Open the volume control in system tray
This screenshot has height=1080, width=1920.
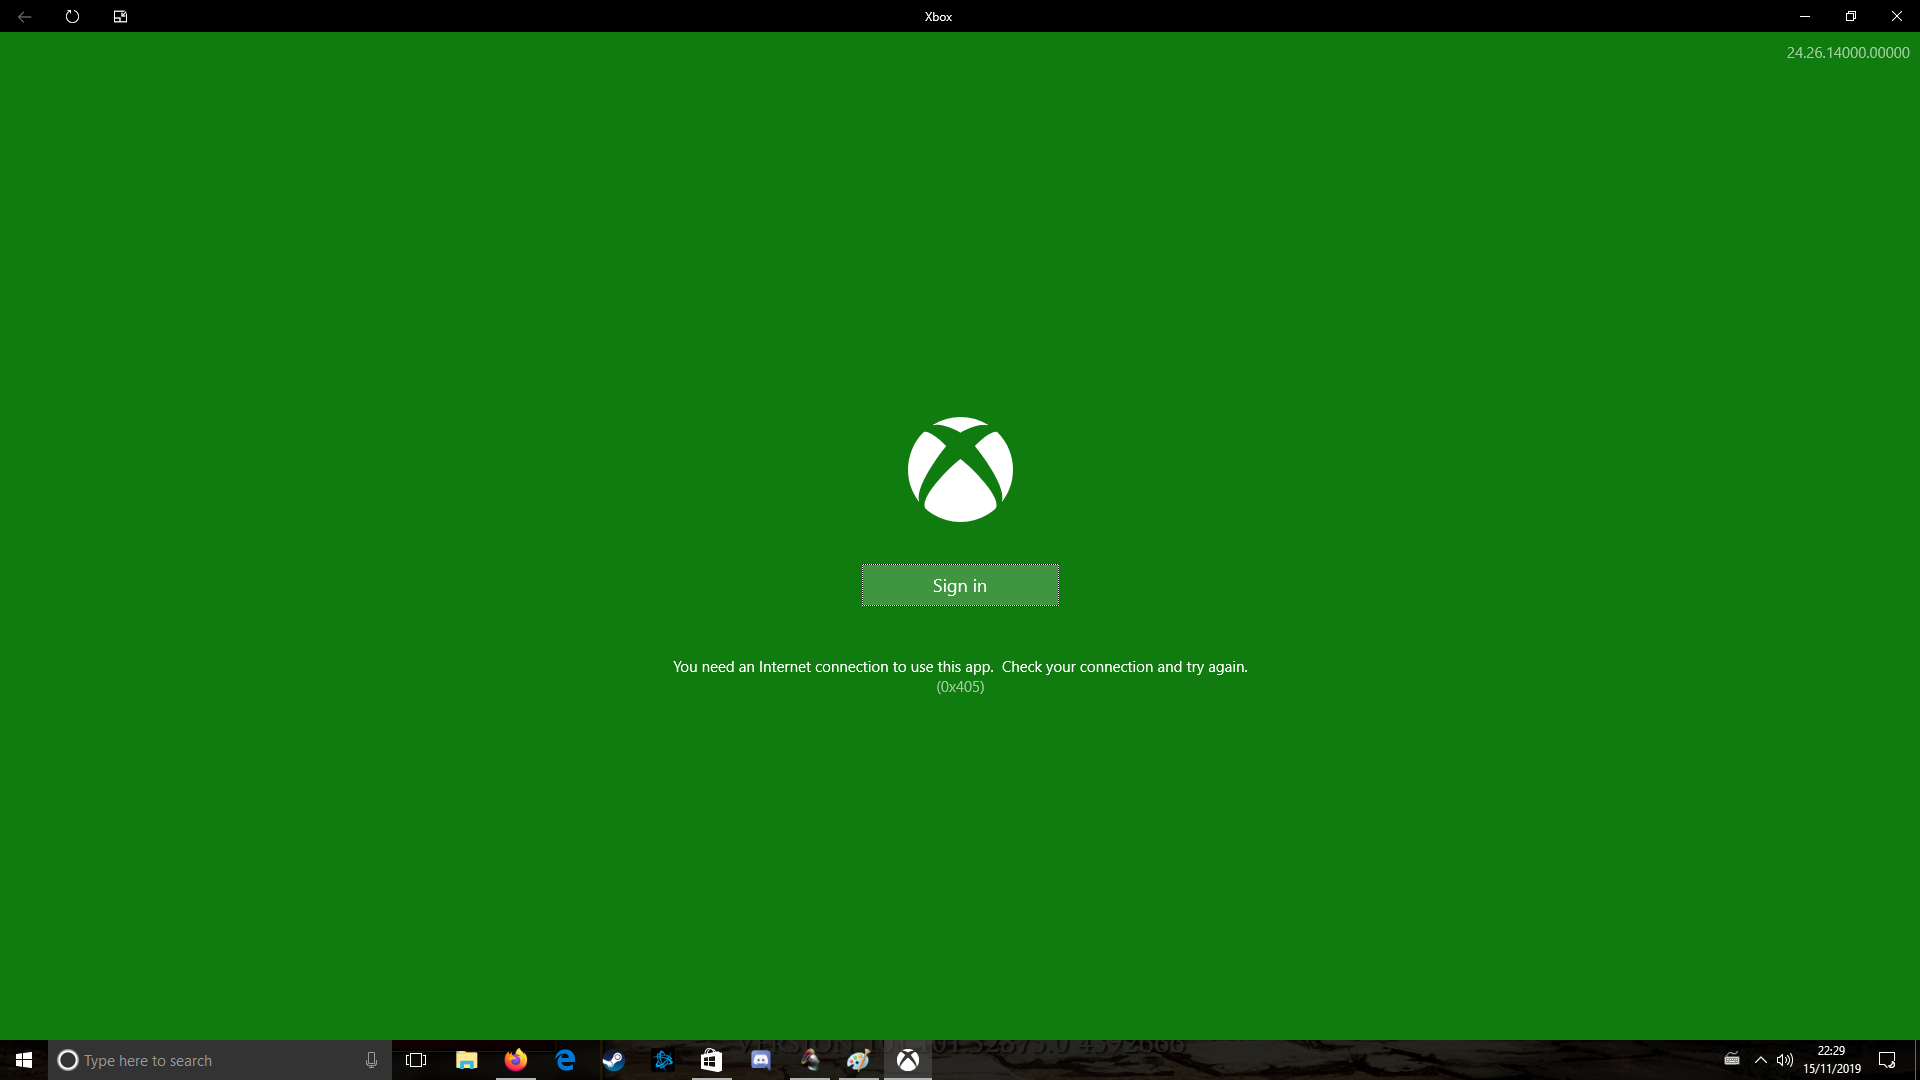pyautogui.click(x=1785, y=1060)
